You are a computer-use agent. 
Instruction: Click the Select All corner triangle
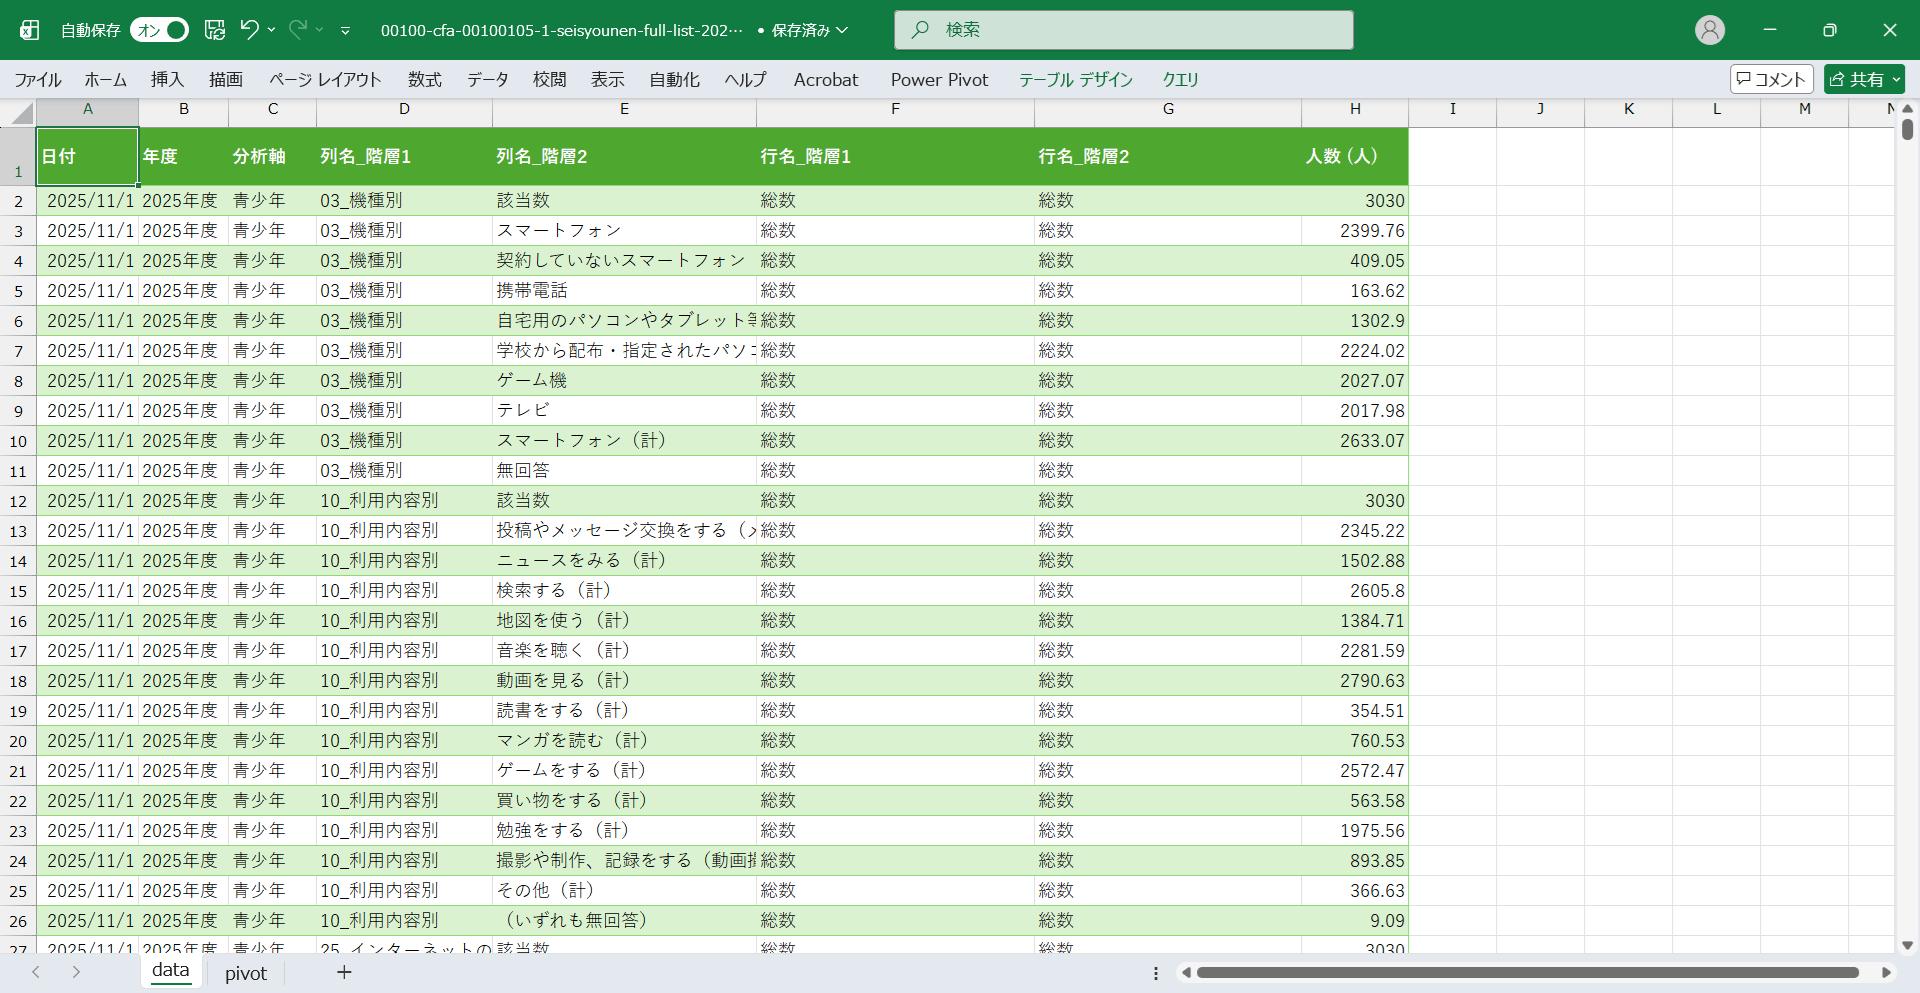pos(22,113)
